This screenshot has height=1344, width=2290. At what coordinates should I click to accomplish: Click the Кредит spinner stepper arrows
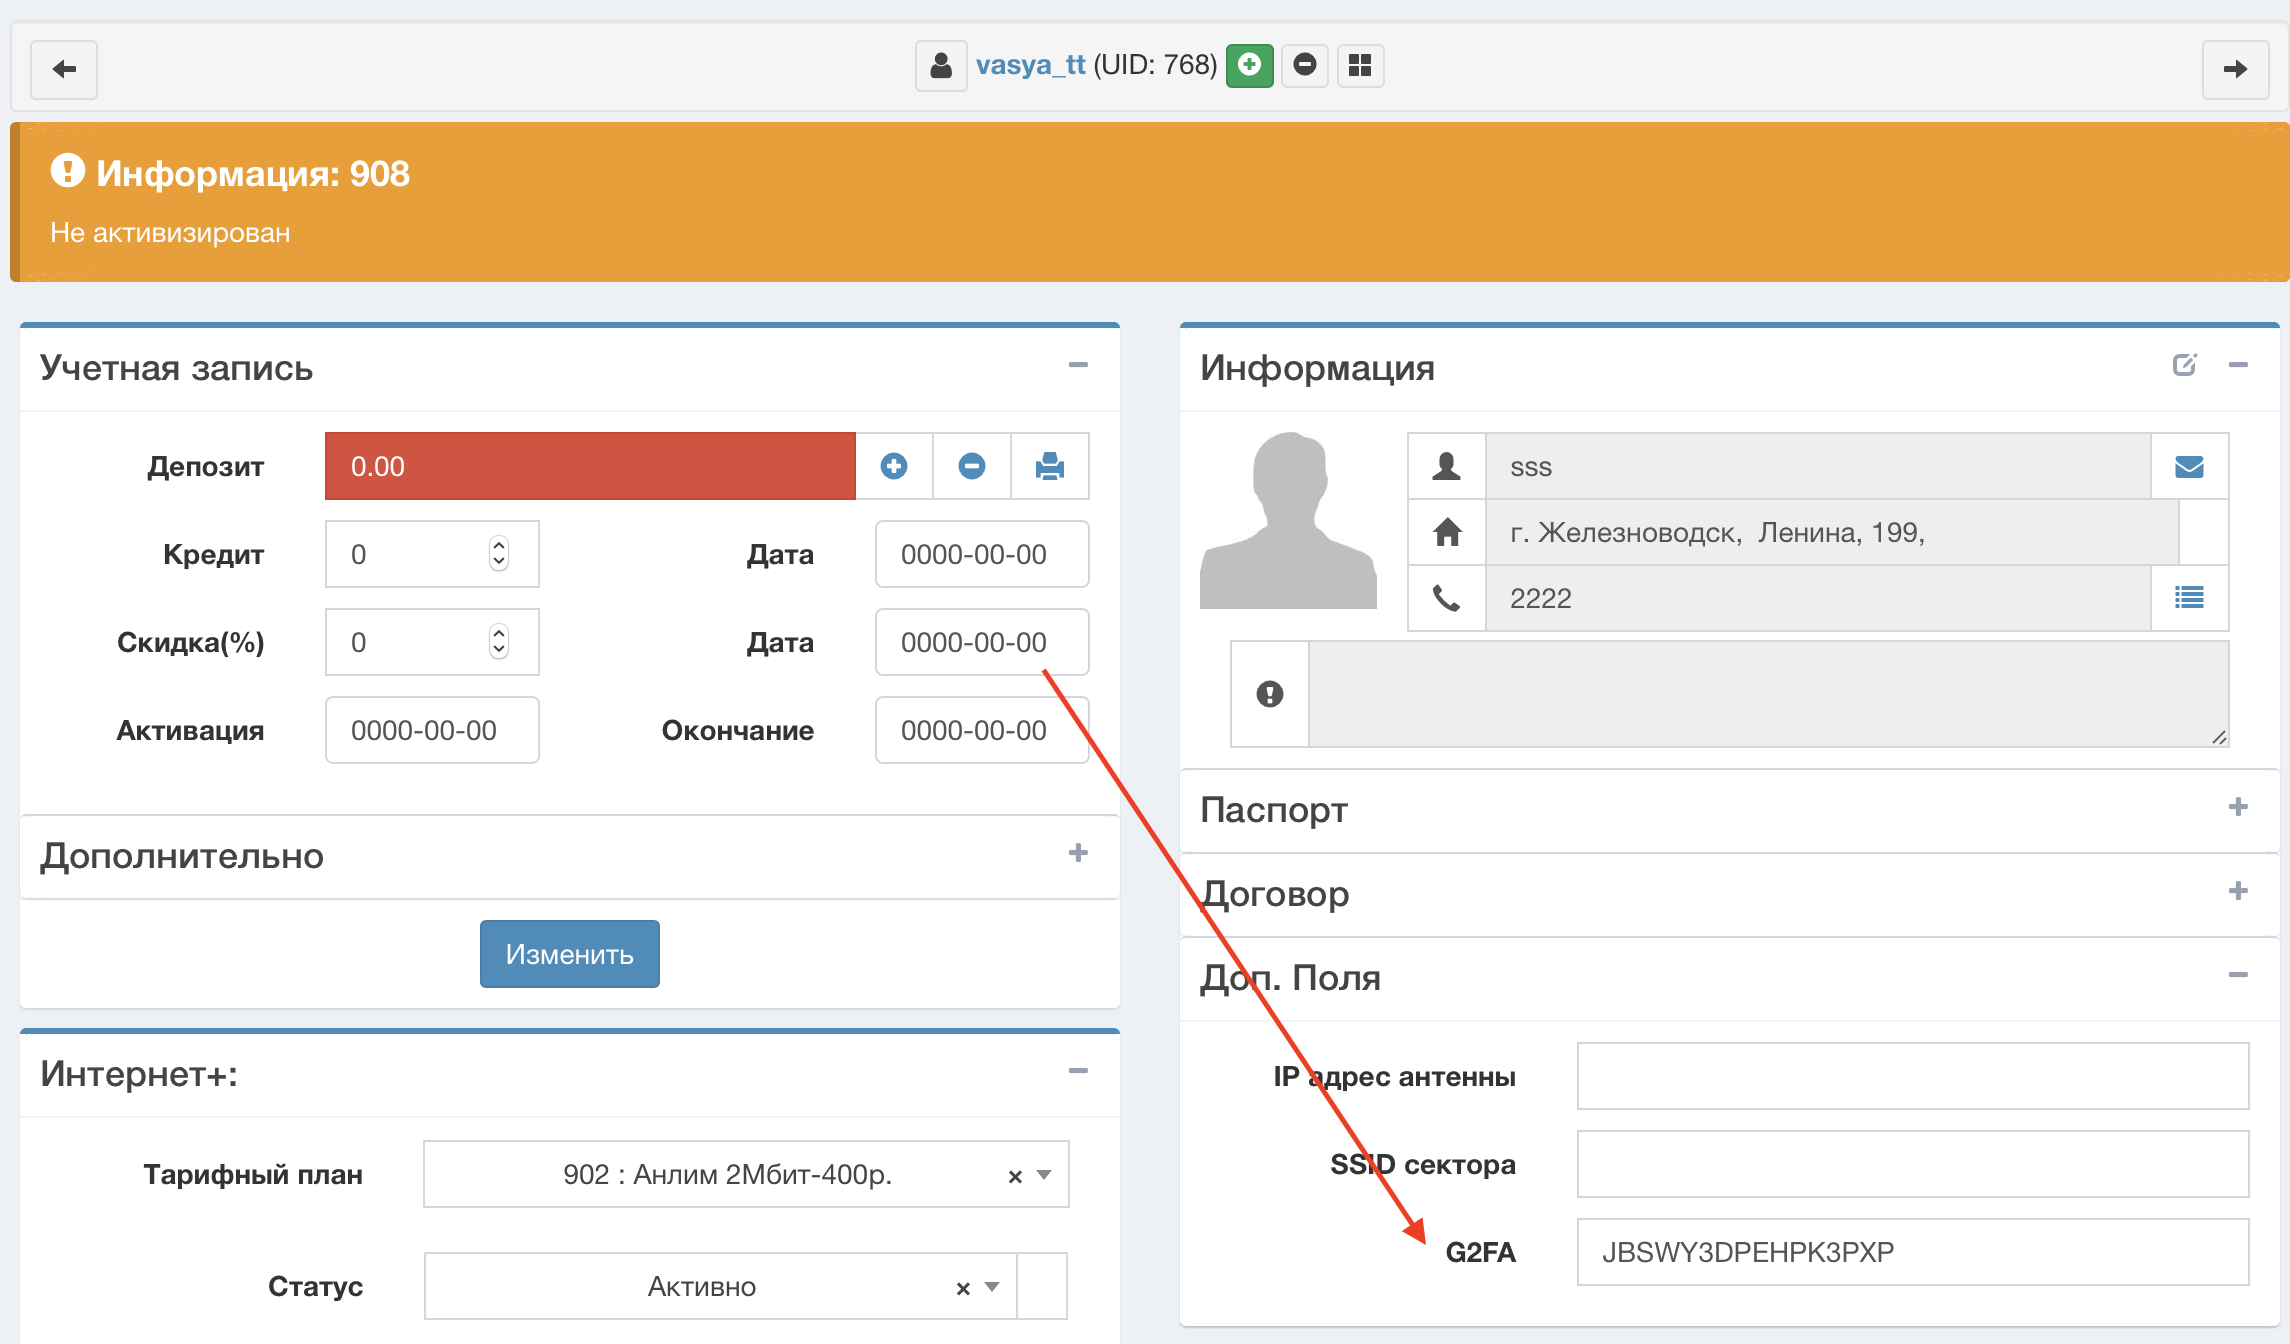click(499, 554)
